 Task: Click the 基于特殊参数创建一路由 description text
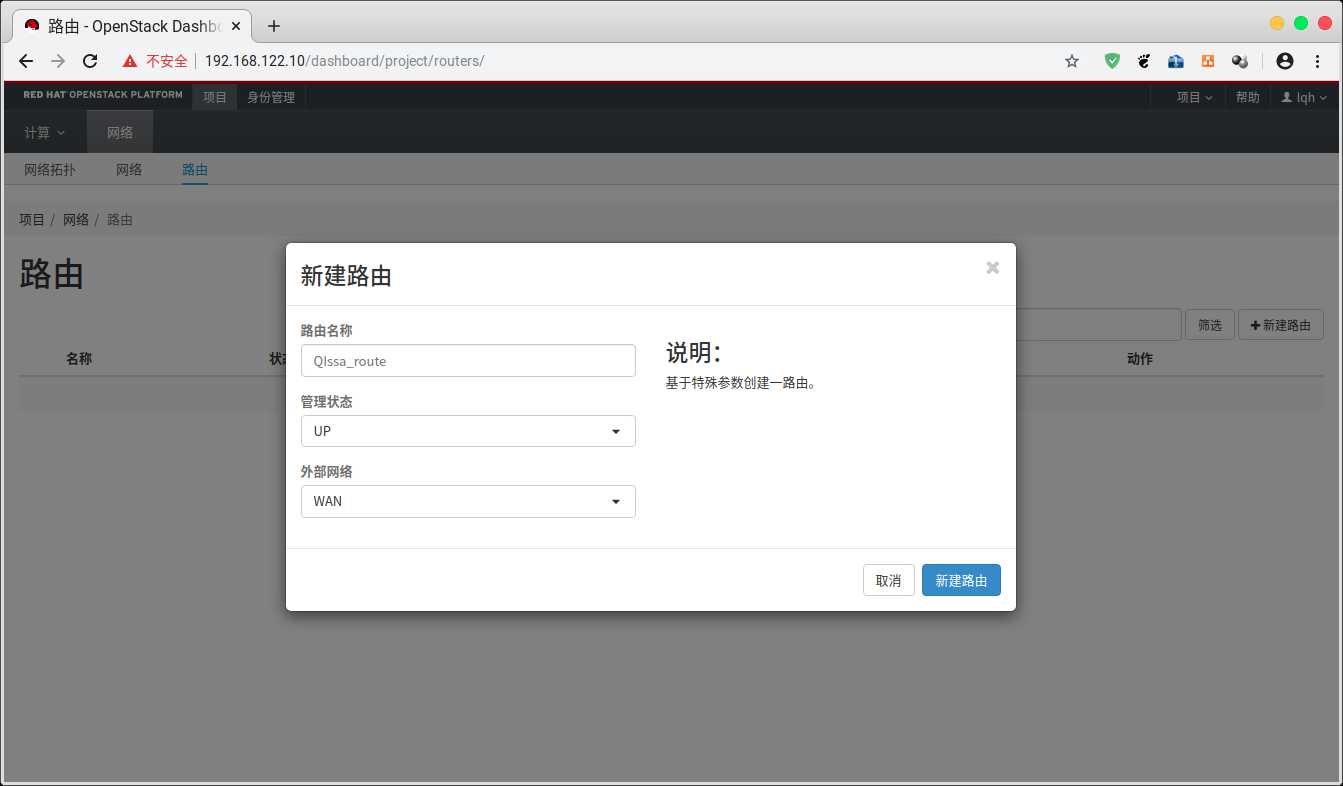(741, 383)
